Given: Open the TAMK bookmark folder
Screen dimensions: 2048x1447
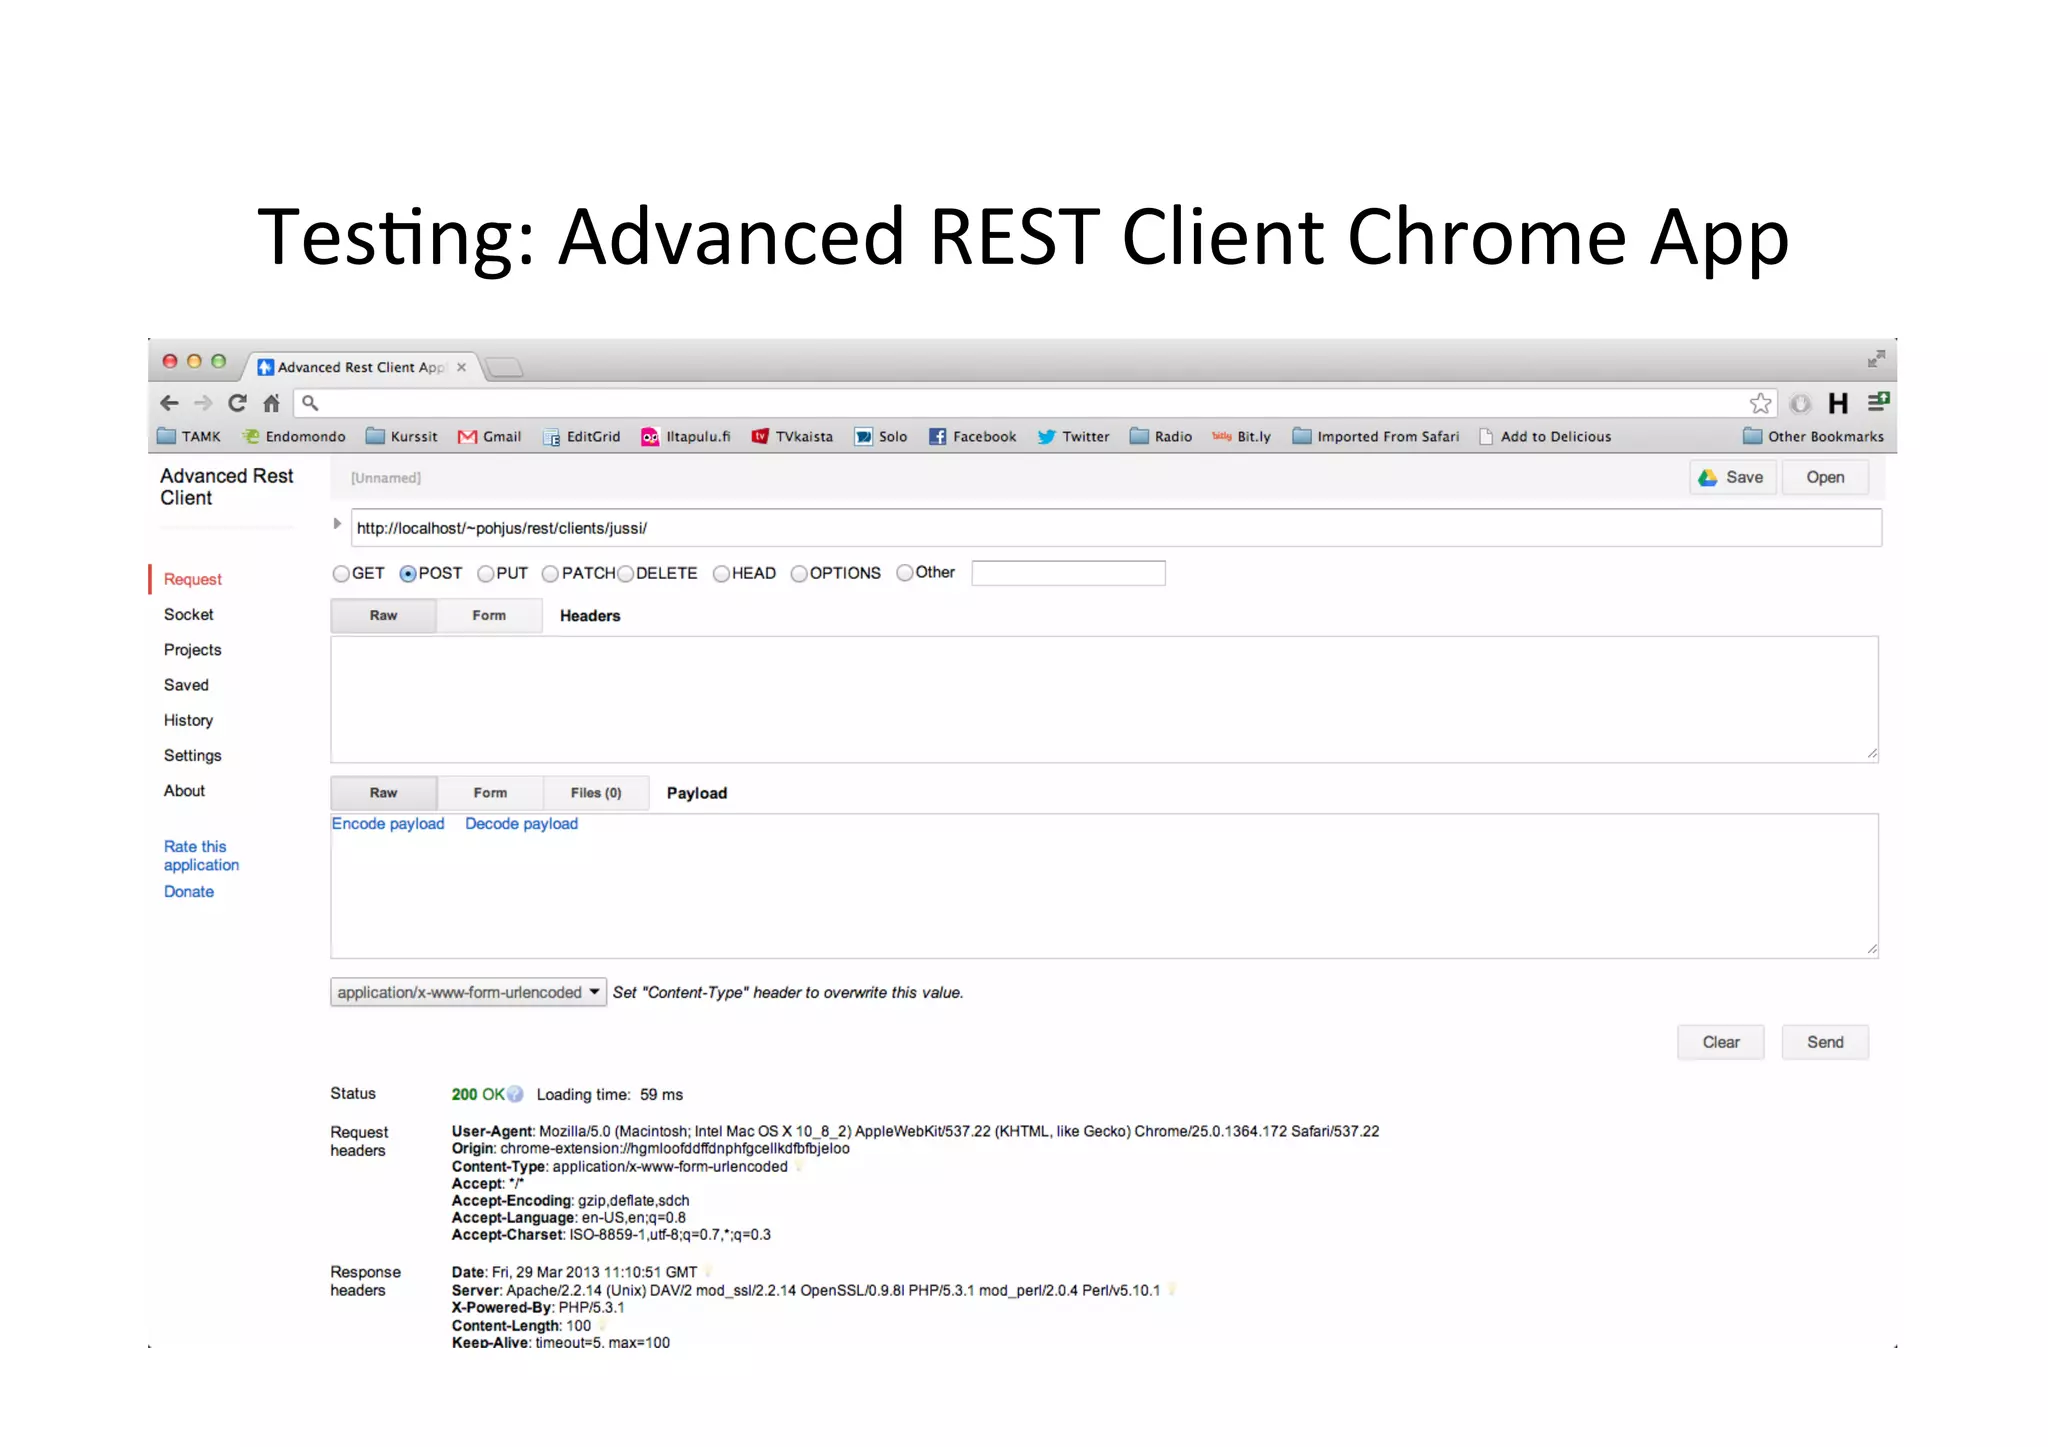Looking at the screenshot, I should pyautogui.click(x=189, y=436).
